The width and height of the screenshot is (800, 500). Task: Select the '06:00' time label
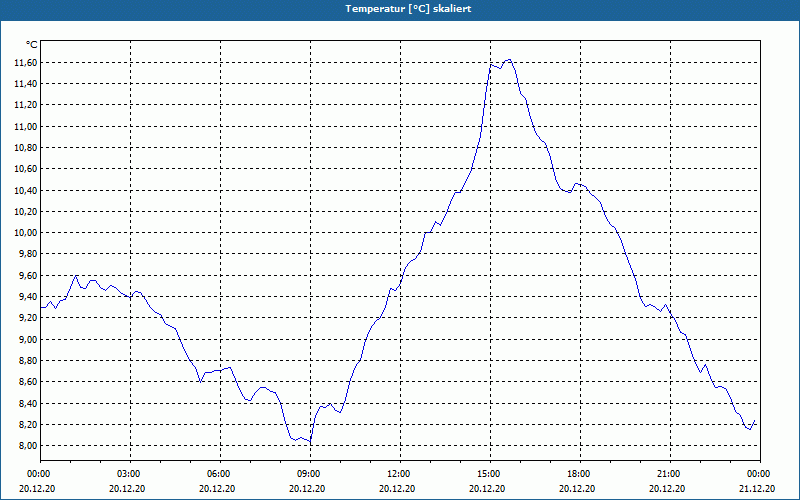[220, 474]
